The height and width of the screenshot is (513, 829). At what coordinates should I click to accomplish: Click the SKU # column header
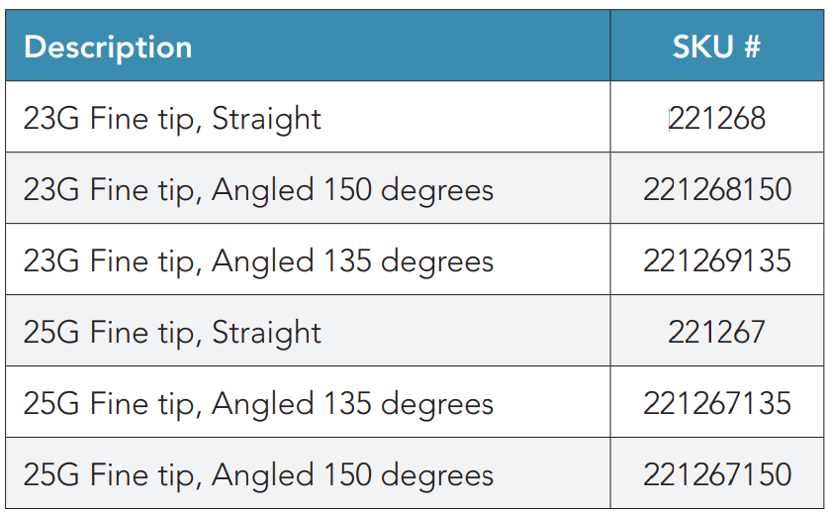pos(716,47)
